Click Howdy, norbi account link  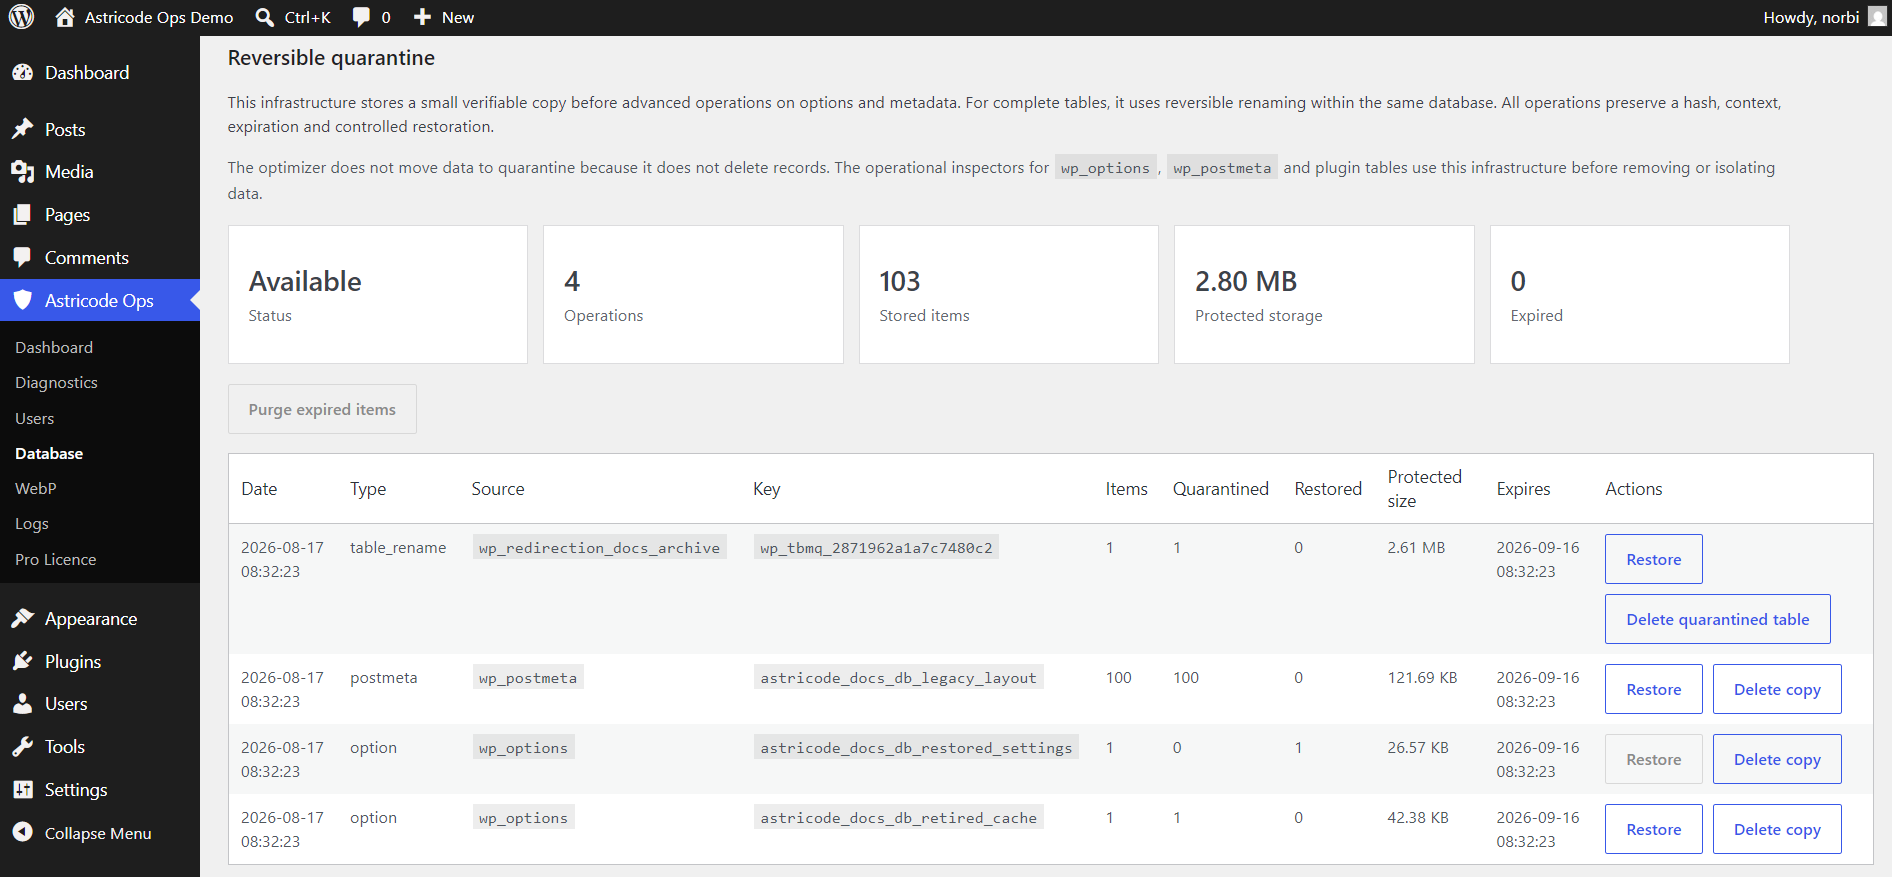point(1811,17)
